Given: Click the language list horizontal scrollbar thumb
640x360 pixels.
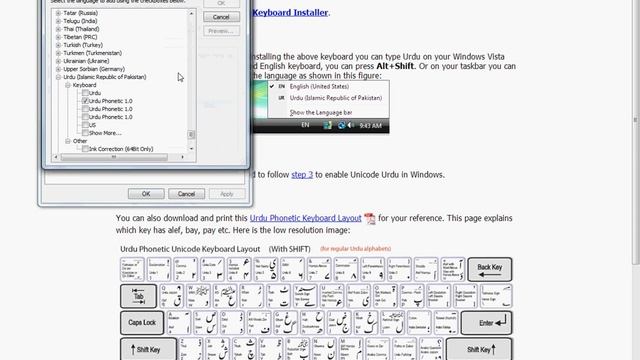Looking at the screenshot, I should click(x=114, y=157).
